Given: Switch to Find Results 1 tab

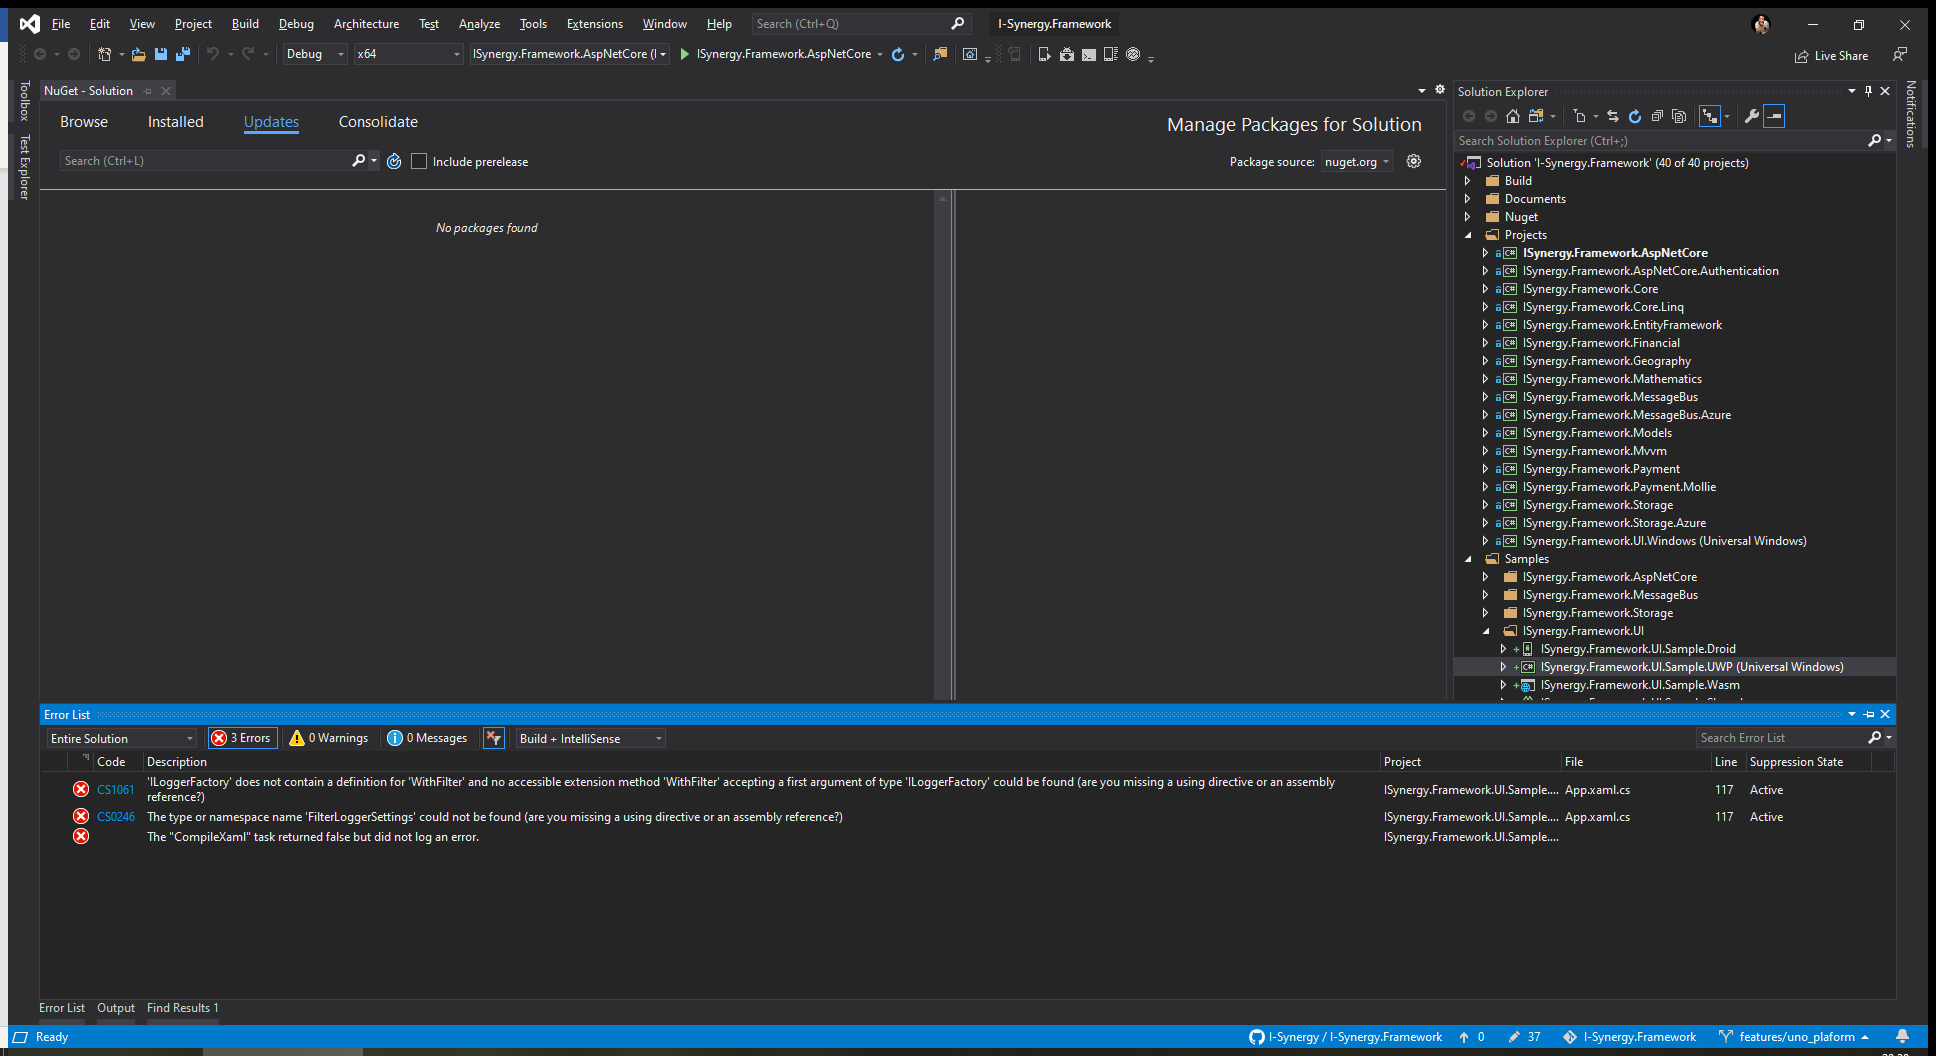Looking at the screenshot, I should [182, 1008].
